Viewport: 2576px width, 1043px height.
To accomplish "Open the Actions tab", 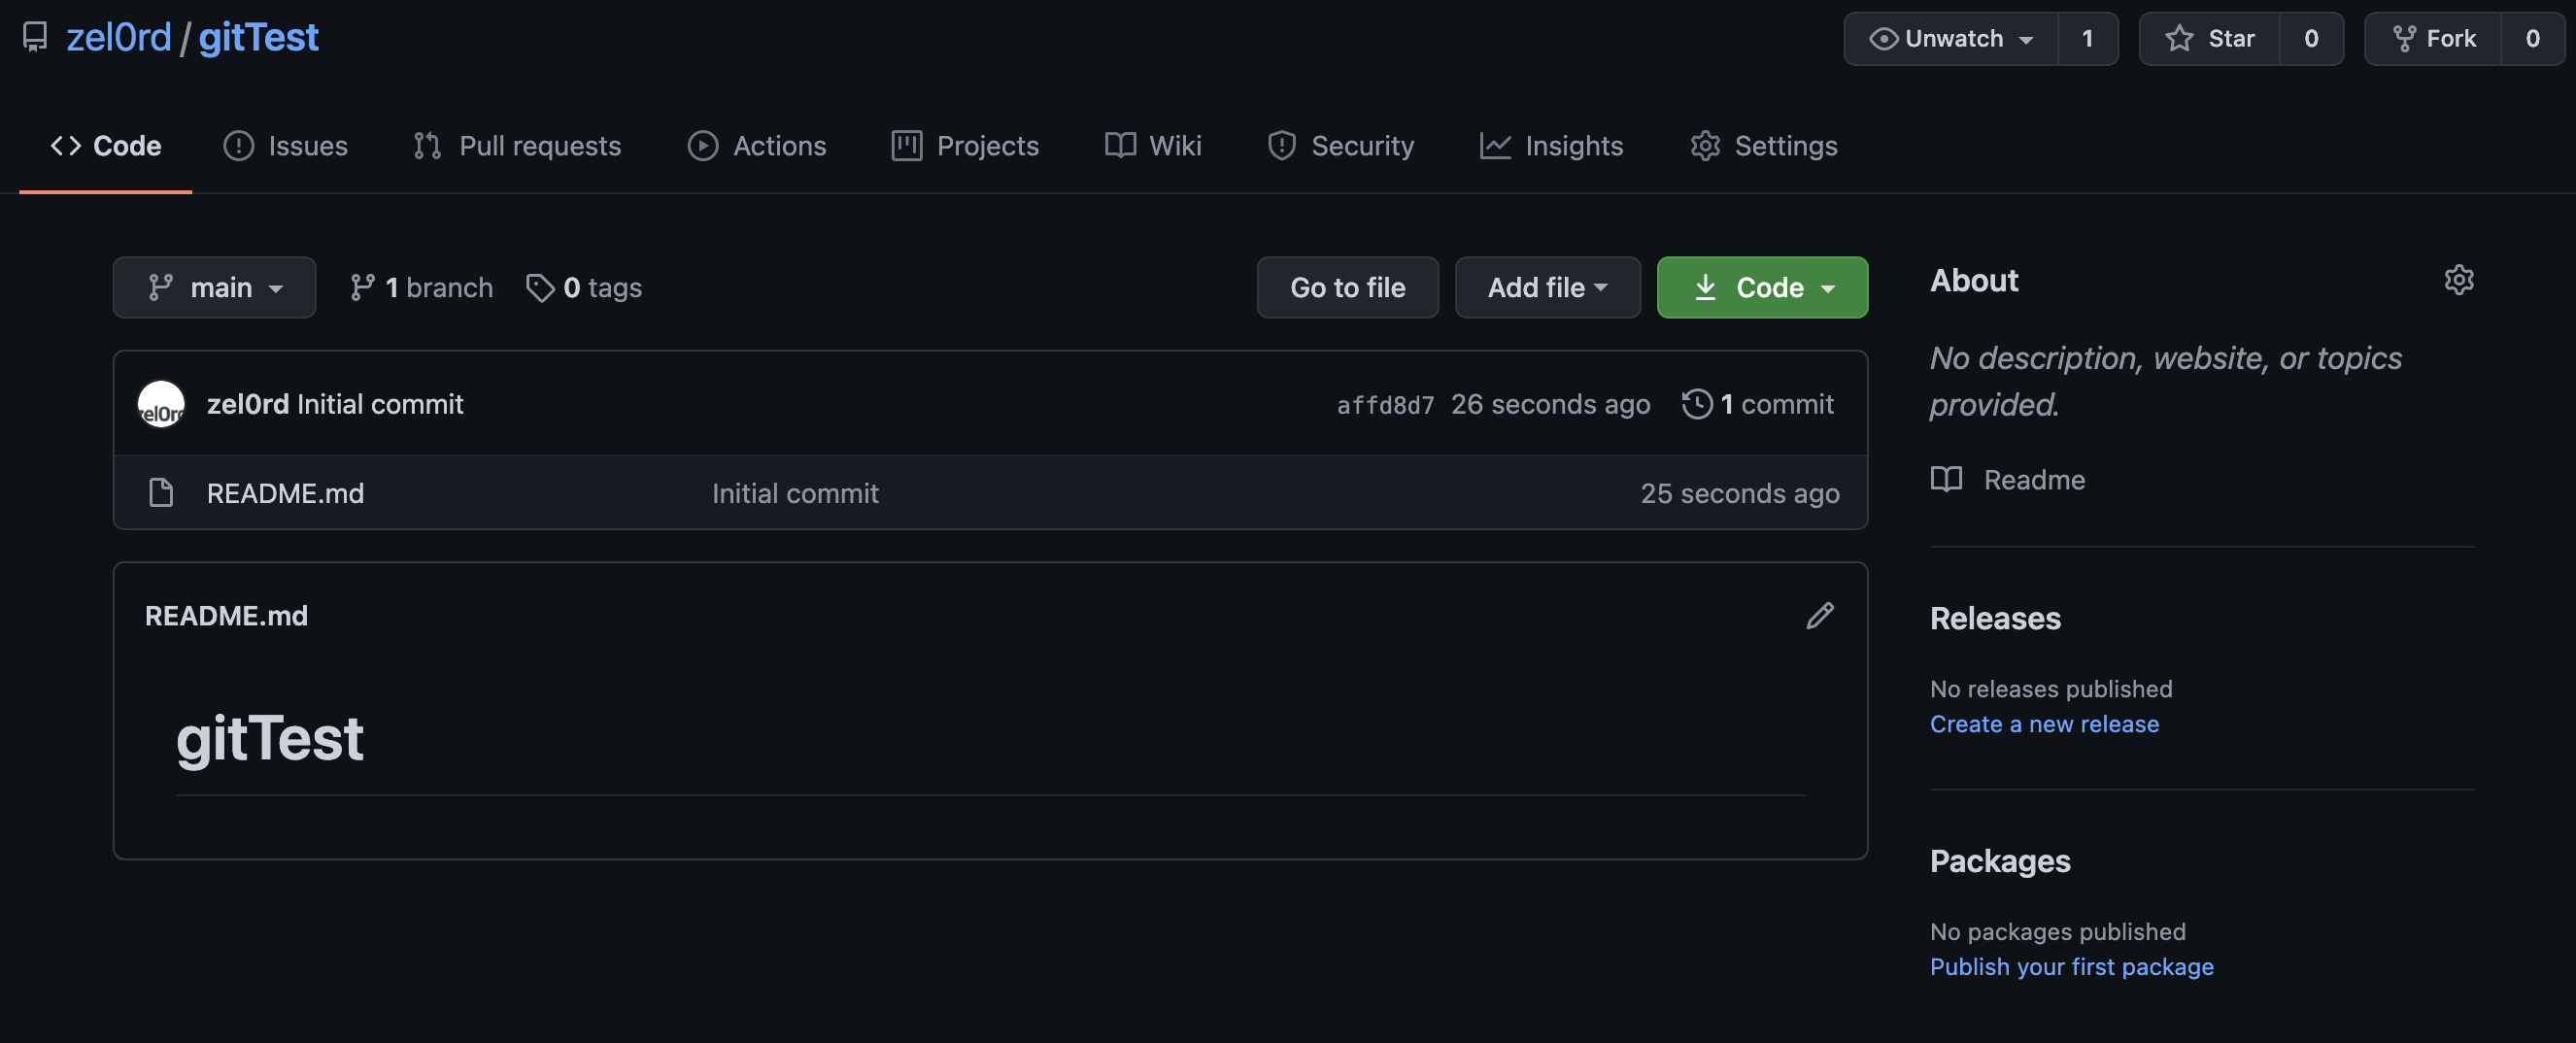I will [x=757, y=146].
